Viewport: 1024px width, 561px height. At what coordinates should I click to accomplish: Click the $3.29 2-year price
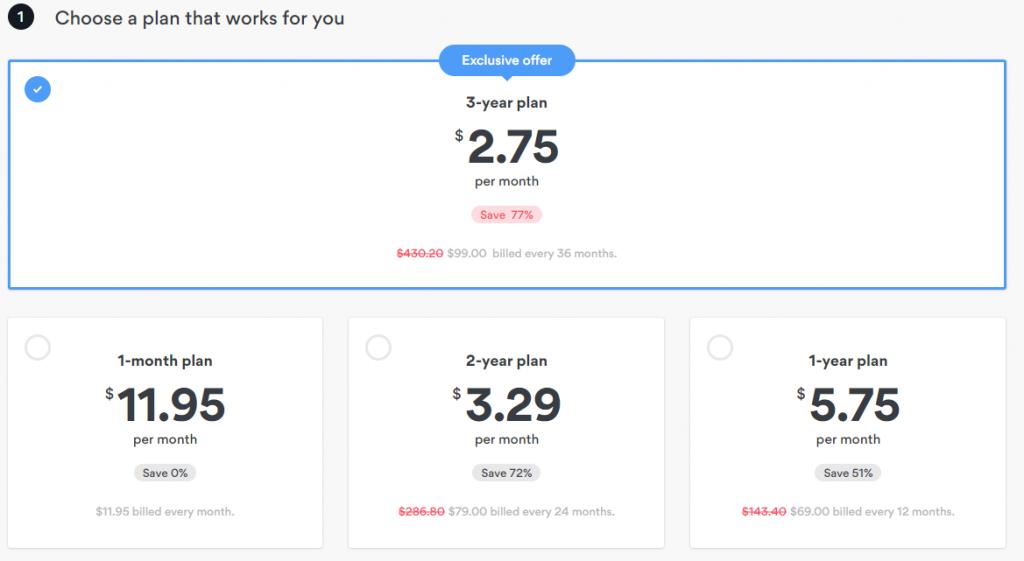tap(507, 405)
